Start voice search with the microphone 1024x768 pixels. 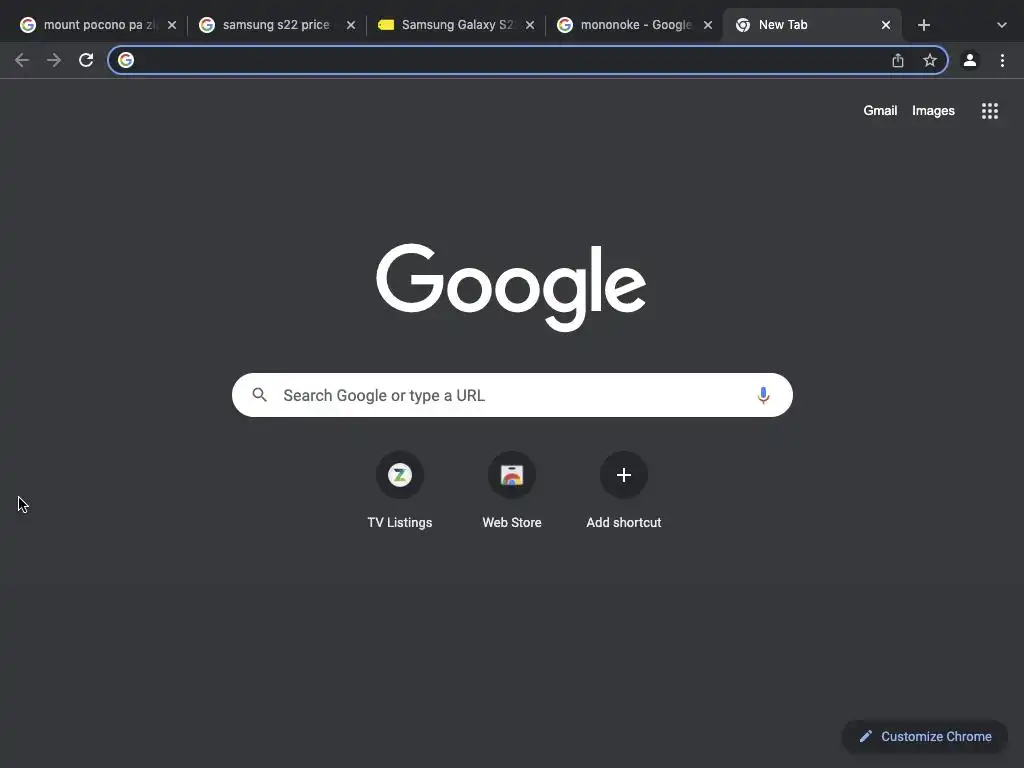pos(763,395)
